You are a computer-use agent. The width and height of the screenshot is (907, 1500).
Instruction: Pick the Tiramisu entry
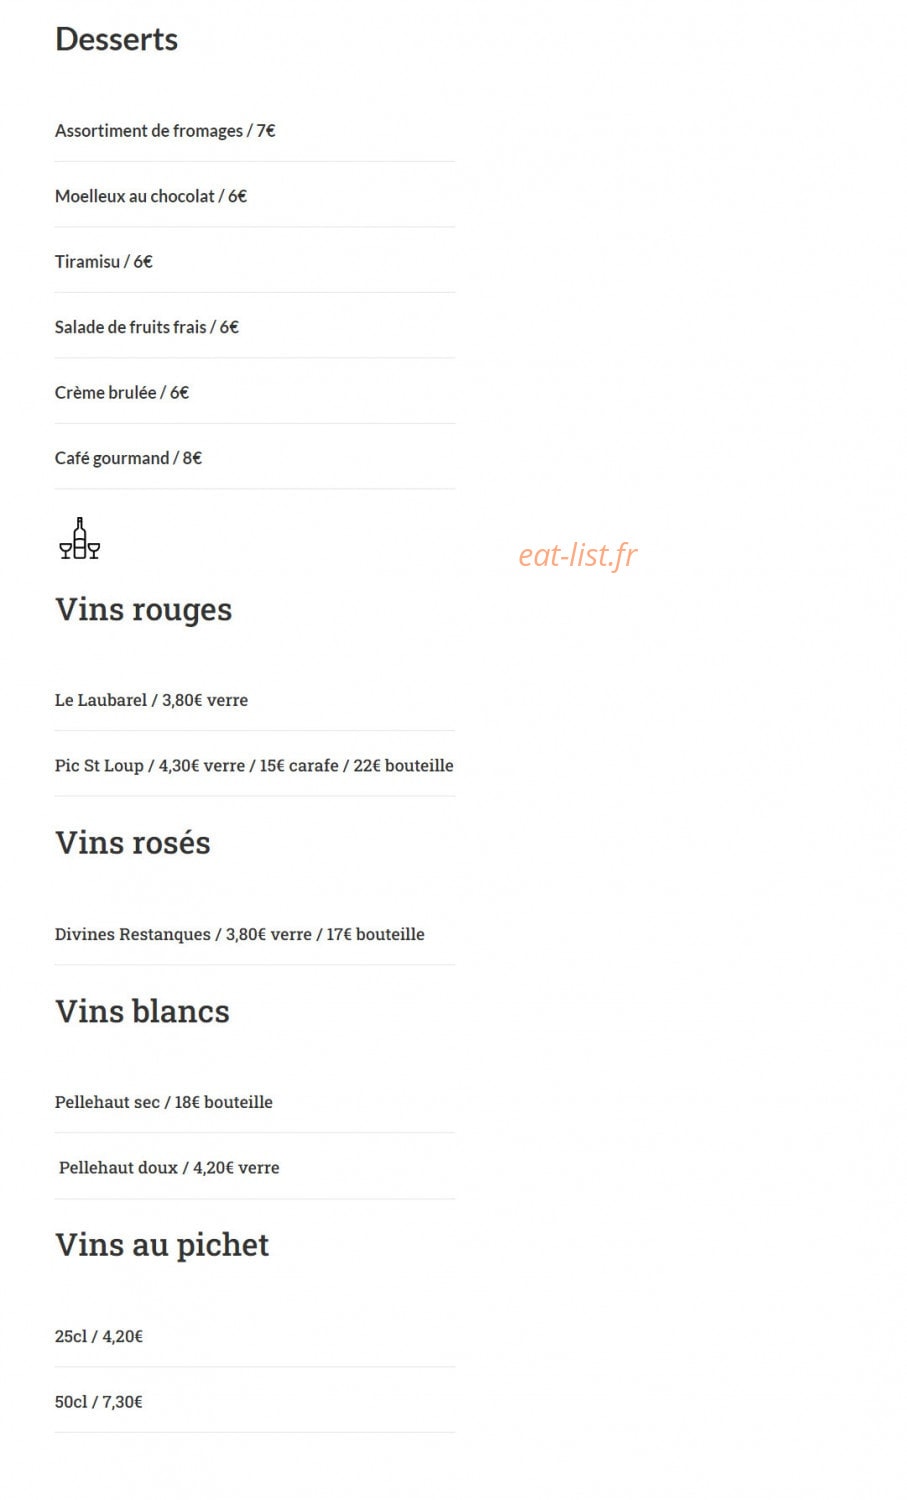(104, 262)
